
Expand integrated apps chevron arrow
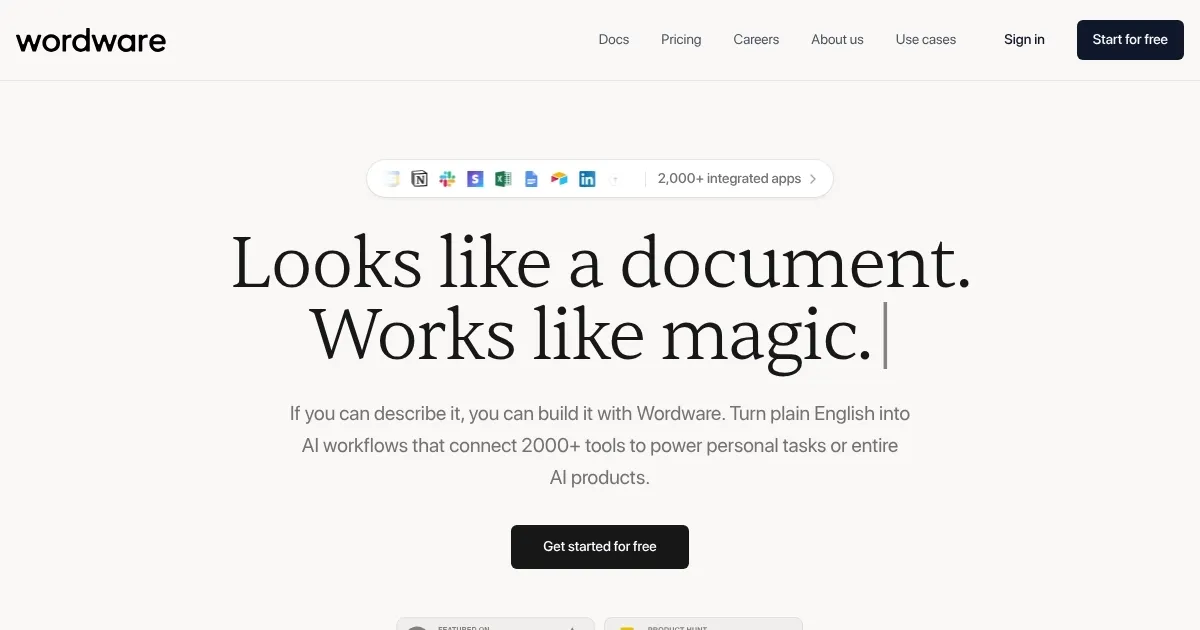813,179
